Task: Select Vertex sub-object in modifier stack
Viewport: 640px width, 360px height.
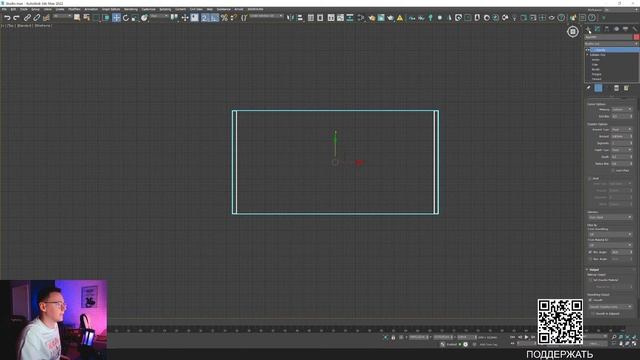Action: pyautogui.click(x=596, y=60)
